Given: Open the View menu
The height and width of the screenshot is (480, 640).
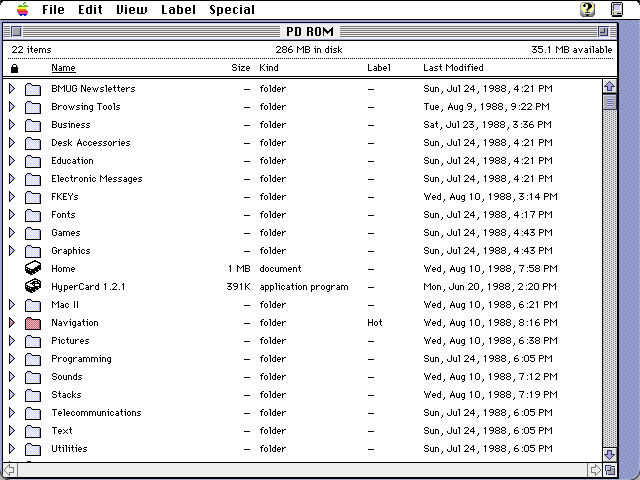Looking at the screenshot, I should tap(131, 9).
